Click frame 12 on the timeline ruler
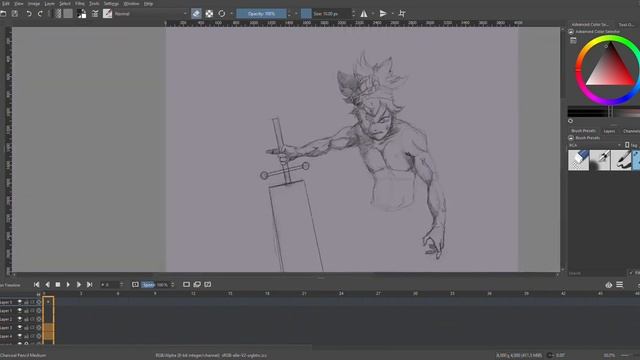Image resolution: width=640 pixels, height=360 pixels. click(193, 293)
